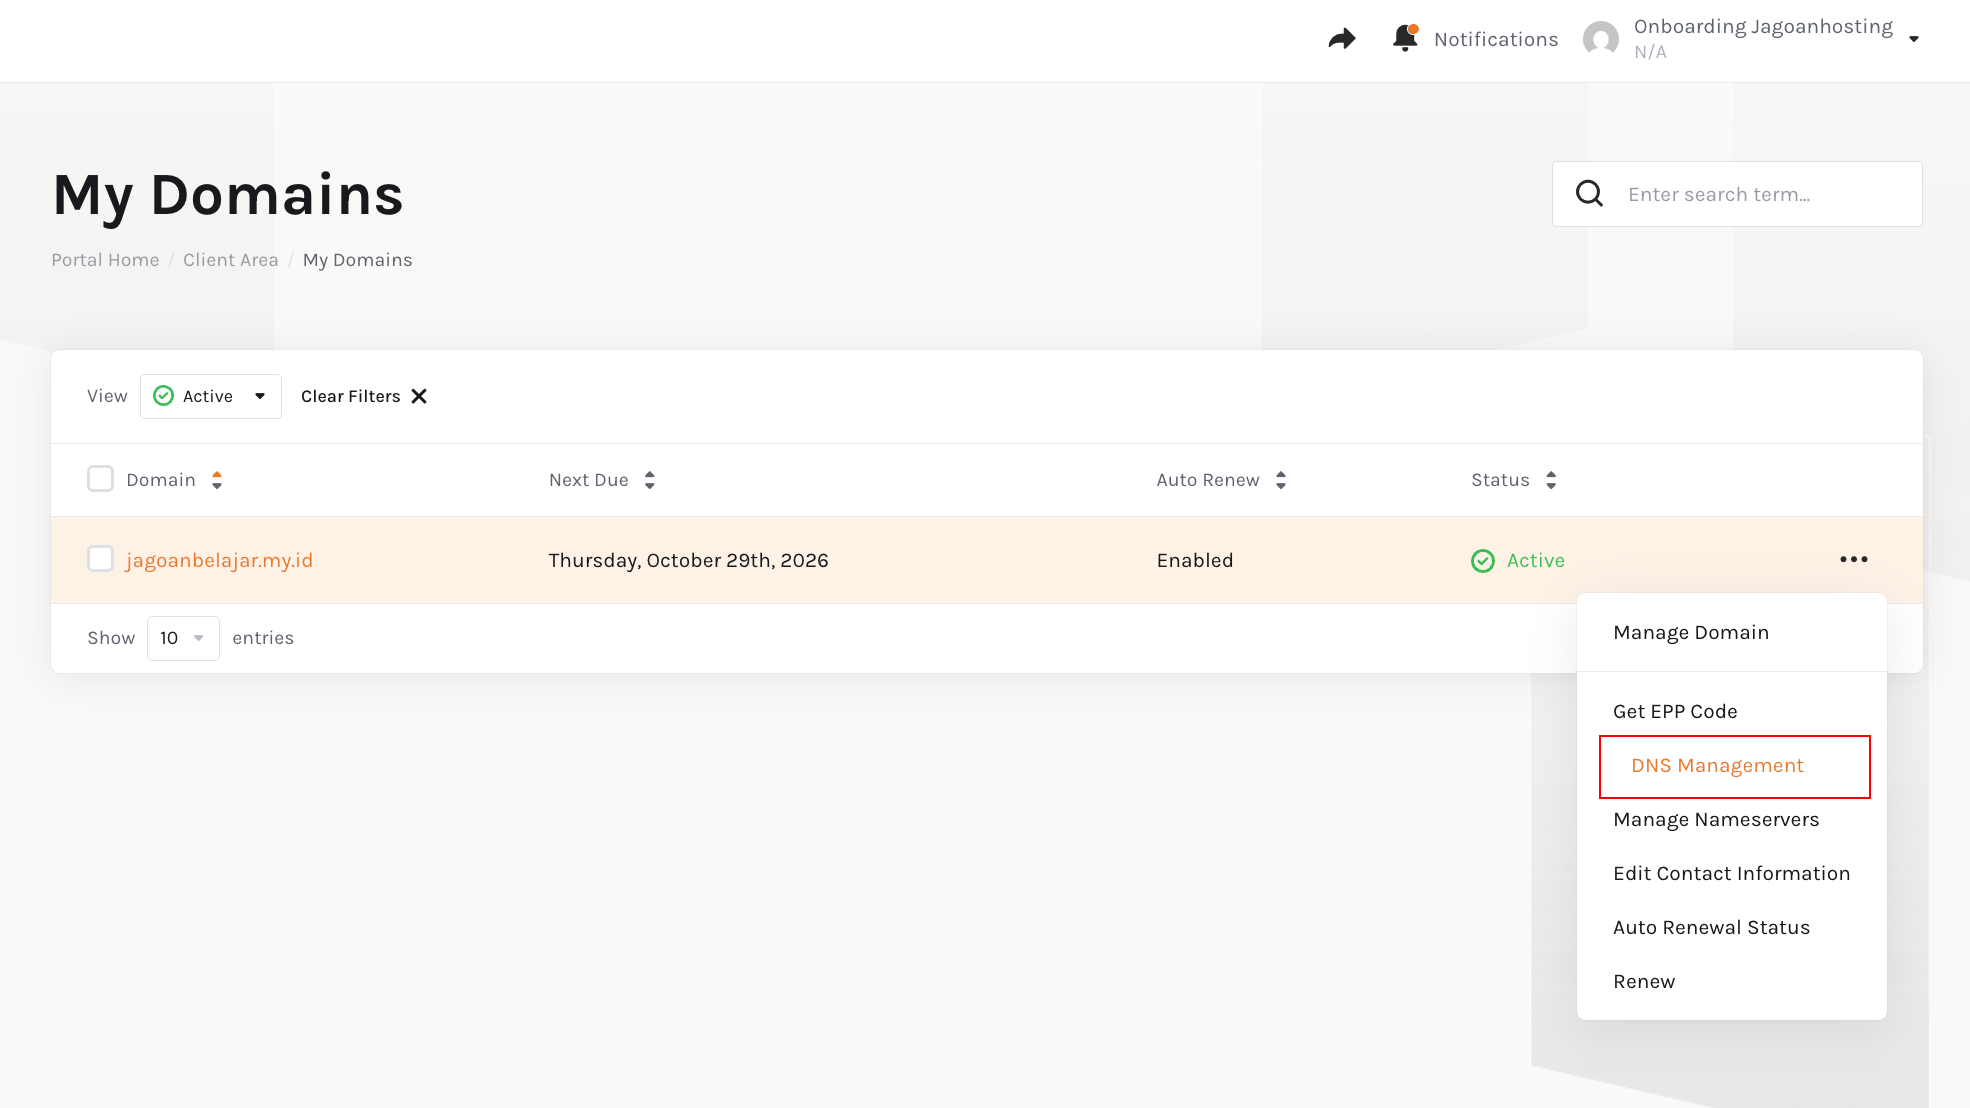This screenshot has height=1108, width=1970.
Task: Tick the select-all checkbox in Domain header
Action: pos(100,479)
